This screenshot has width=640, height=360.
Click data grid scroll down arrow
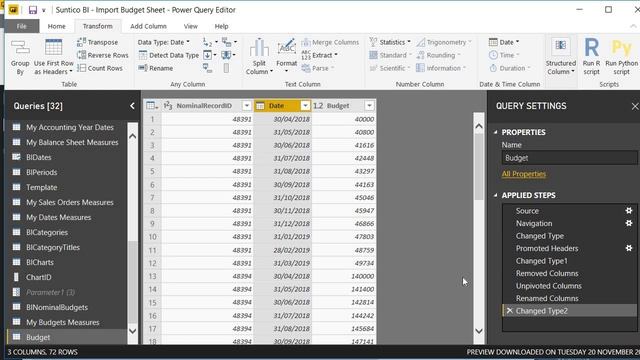(479, 331)
